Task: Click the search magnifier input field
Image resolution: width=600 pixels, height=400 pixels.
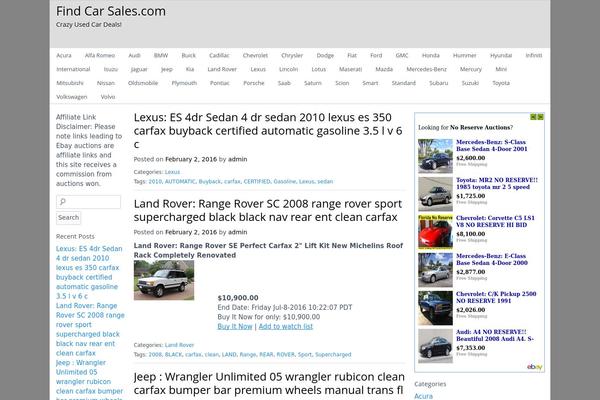Action: 88,202
